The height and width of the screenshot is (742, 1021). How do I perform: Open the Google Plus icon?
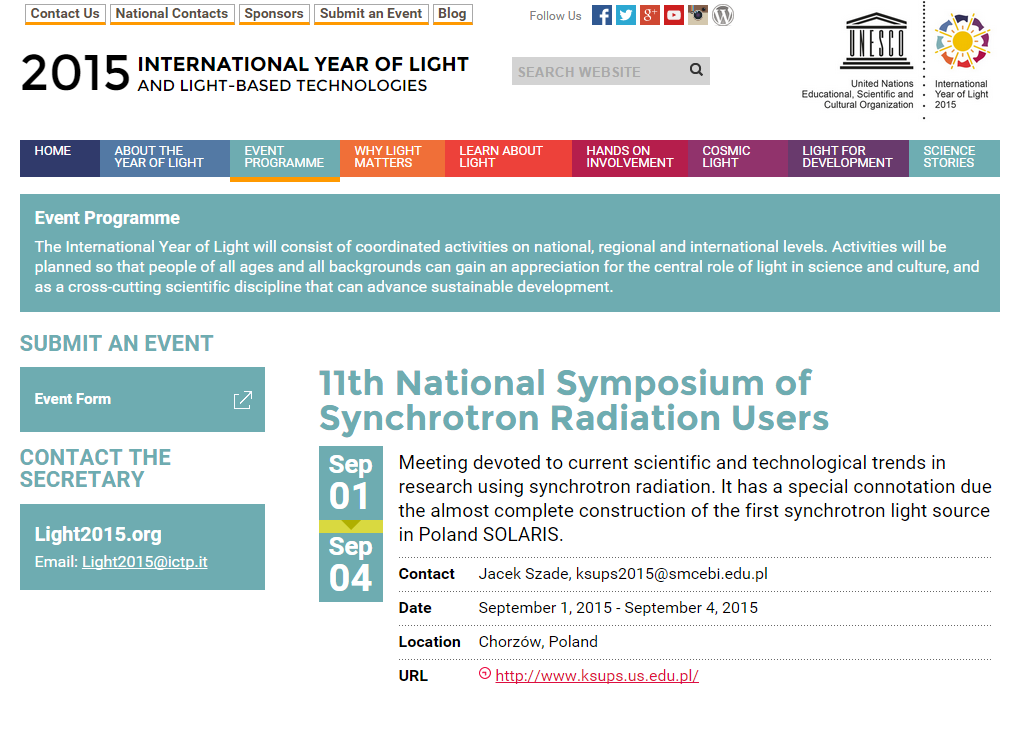coord(650,15)
